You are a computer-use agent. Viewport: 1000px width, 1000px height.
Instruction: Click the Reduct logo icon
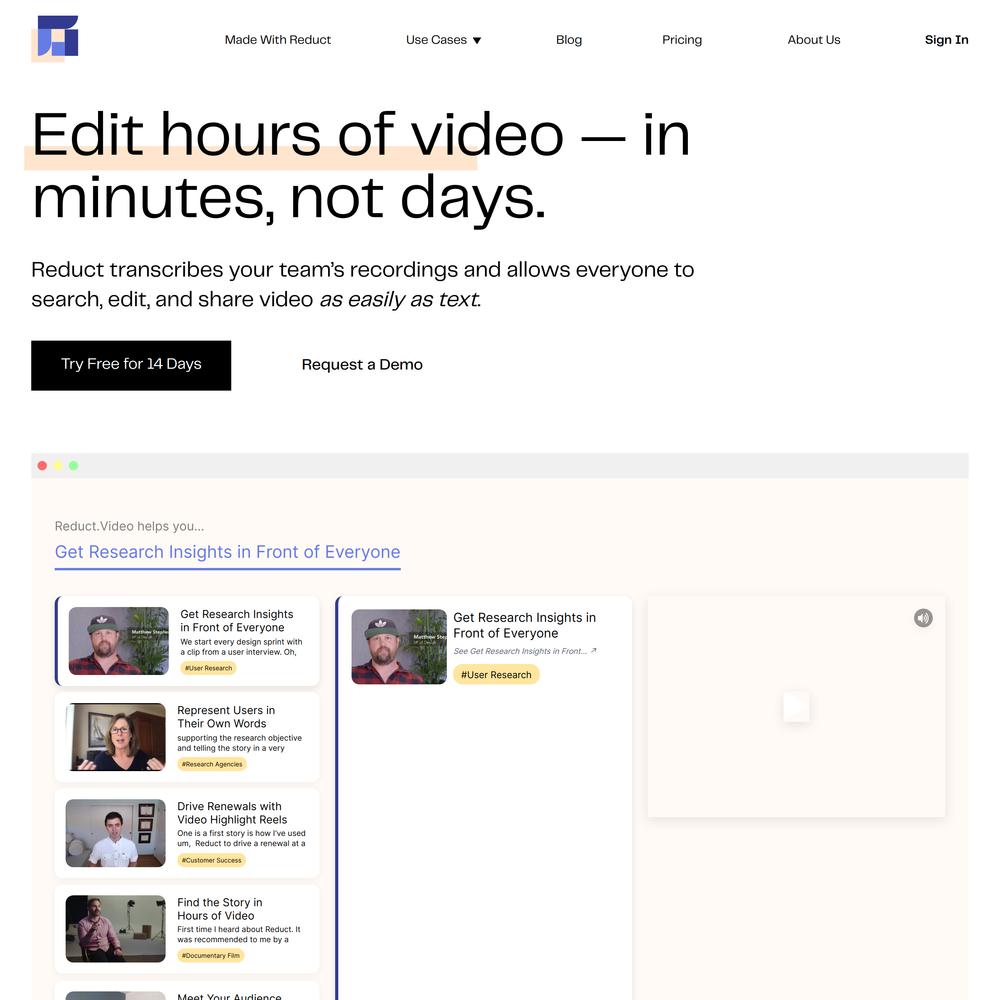55,38
